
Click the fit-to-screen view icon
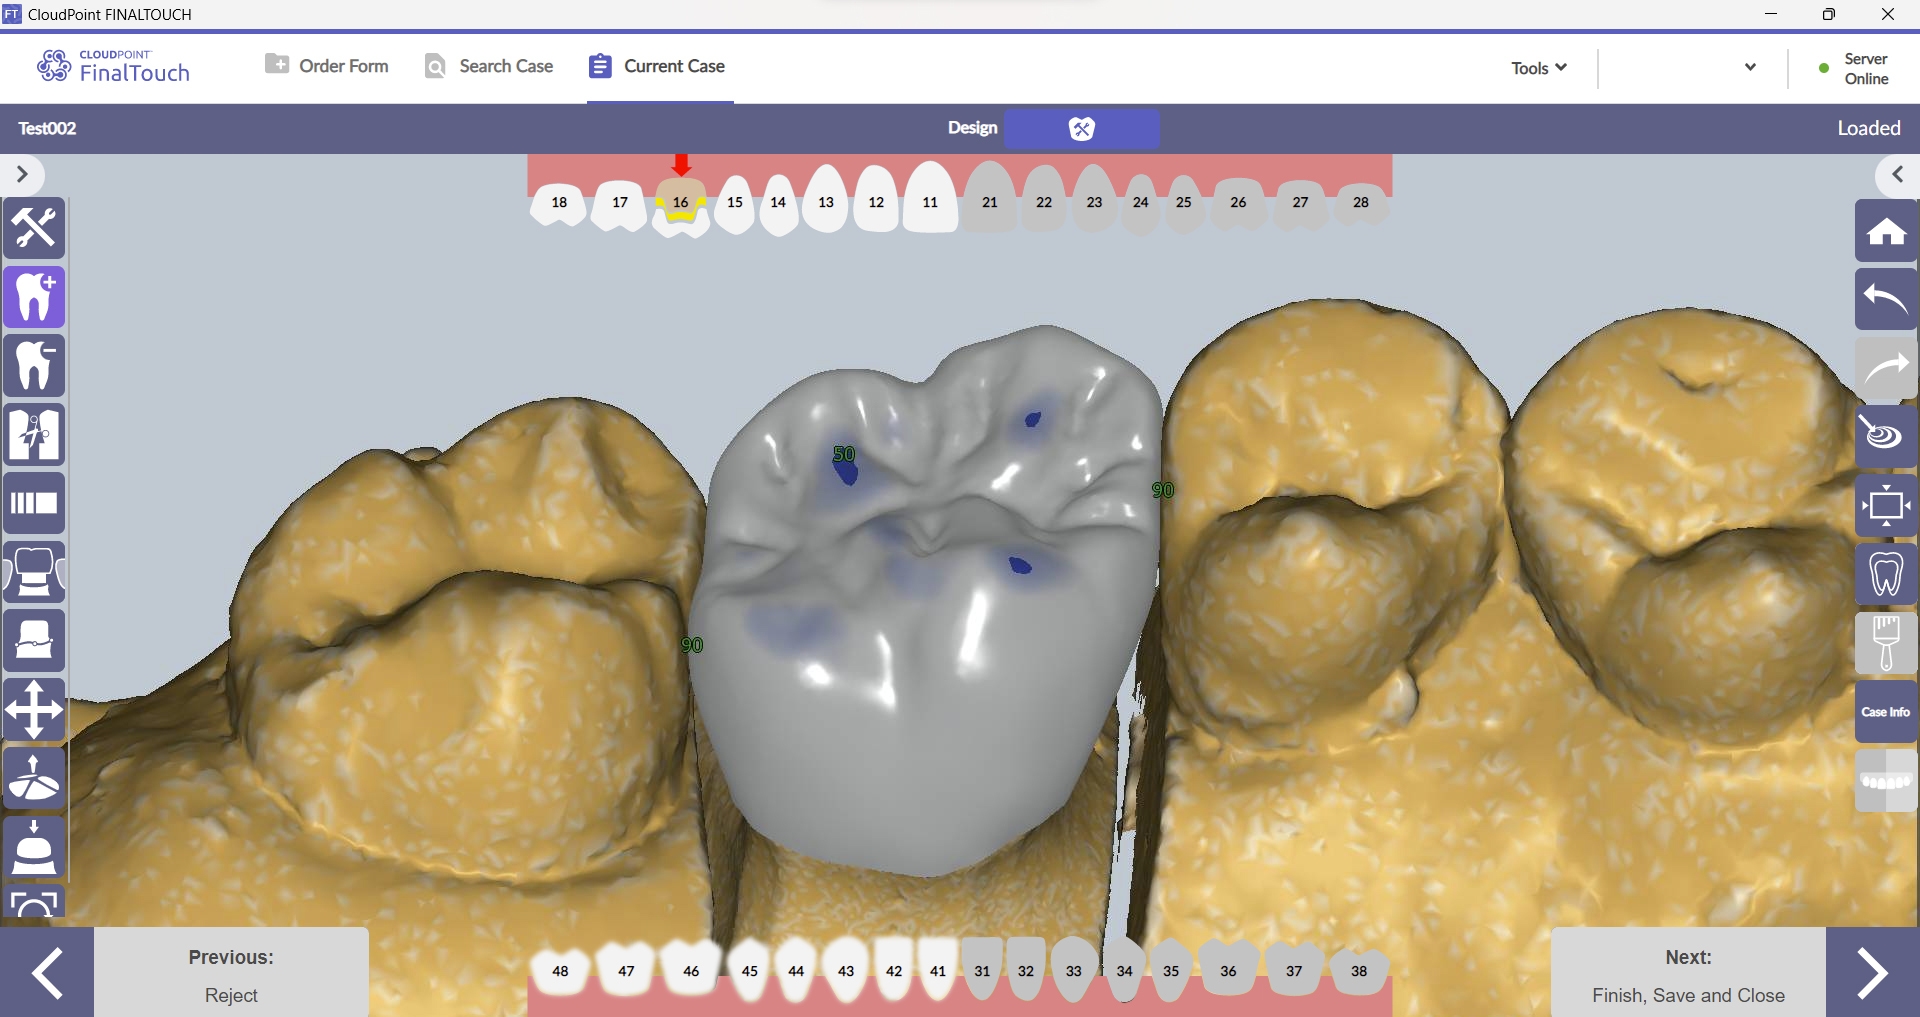[1886, 505]
